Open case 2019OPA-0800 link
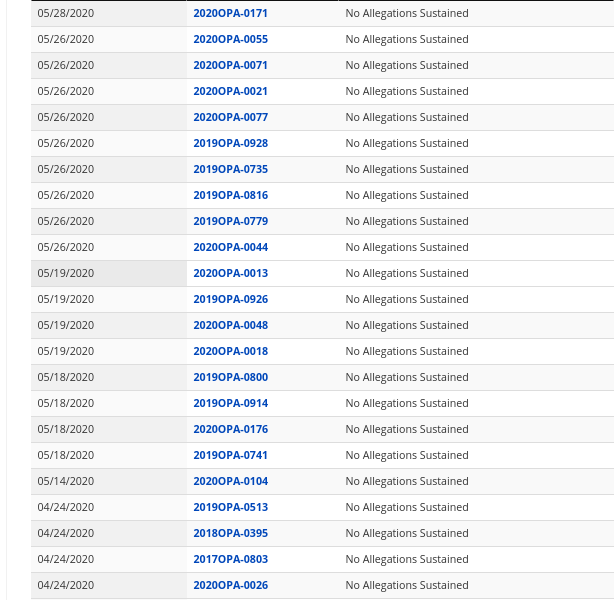This screenshot has width=616, height=600. coord(231,377)
